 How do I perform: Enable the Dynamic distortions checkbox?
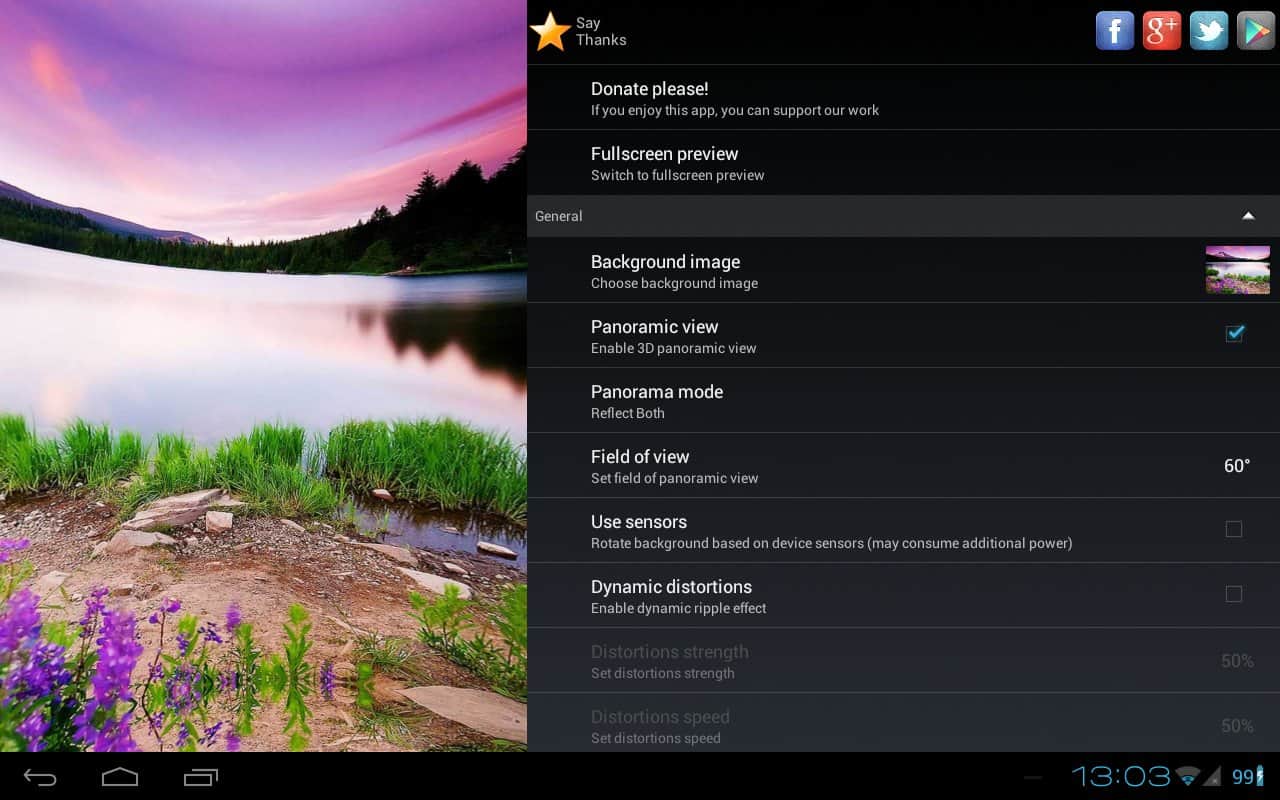[x=1234, y=594]
